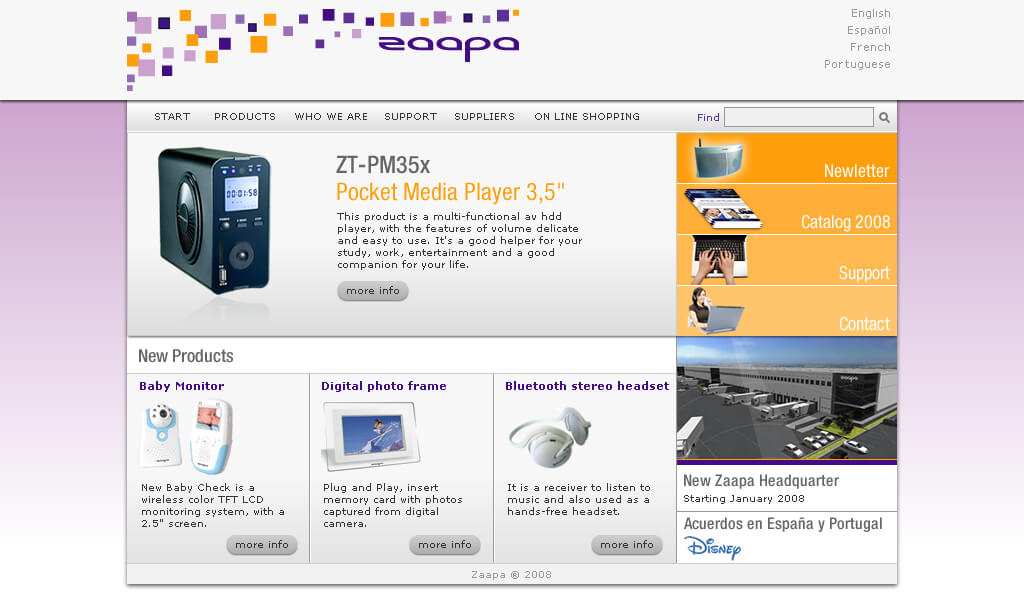Open the PRODUCTS menu item
Image resolution: width=1024 pixels, height=600 pixels.
click(x=245, y=117)
